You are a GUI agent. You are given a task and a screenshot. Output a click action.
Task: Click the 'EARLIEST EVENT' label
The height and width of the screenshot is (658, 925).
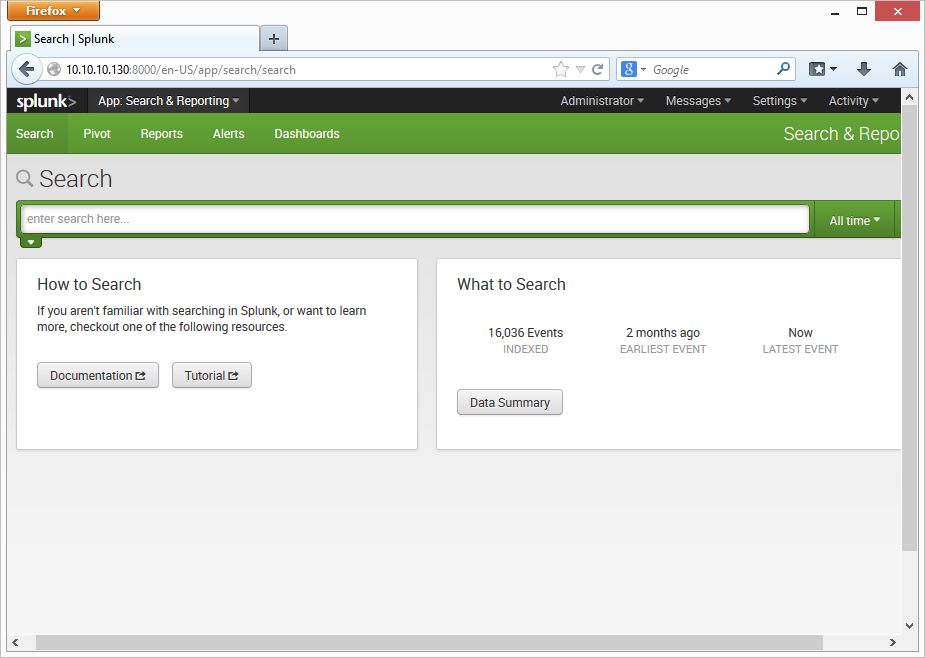click(x=662, y=349)
